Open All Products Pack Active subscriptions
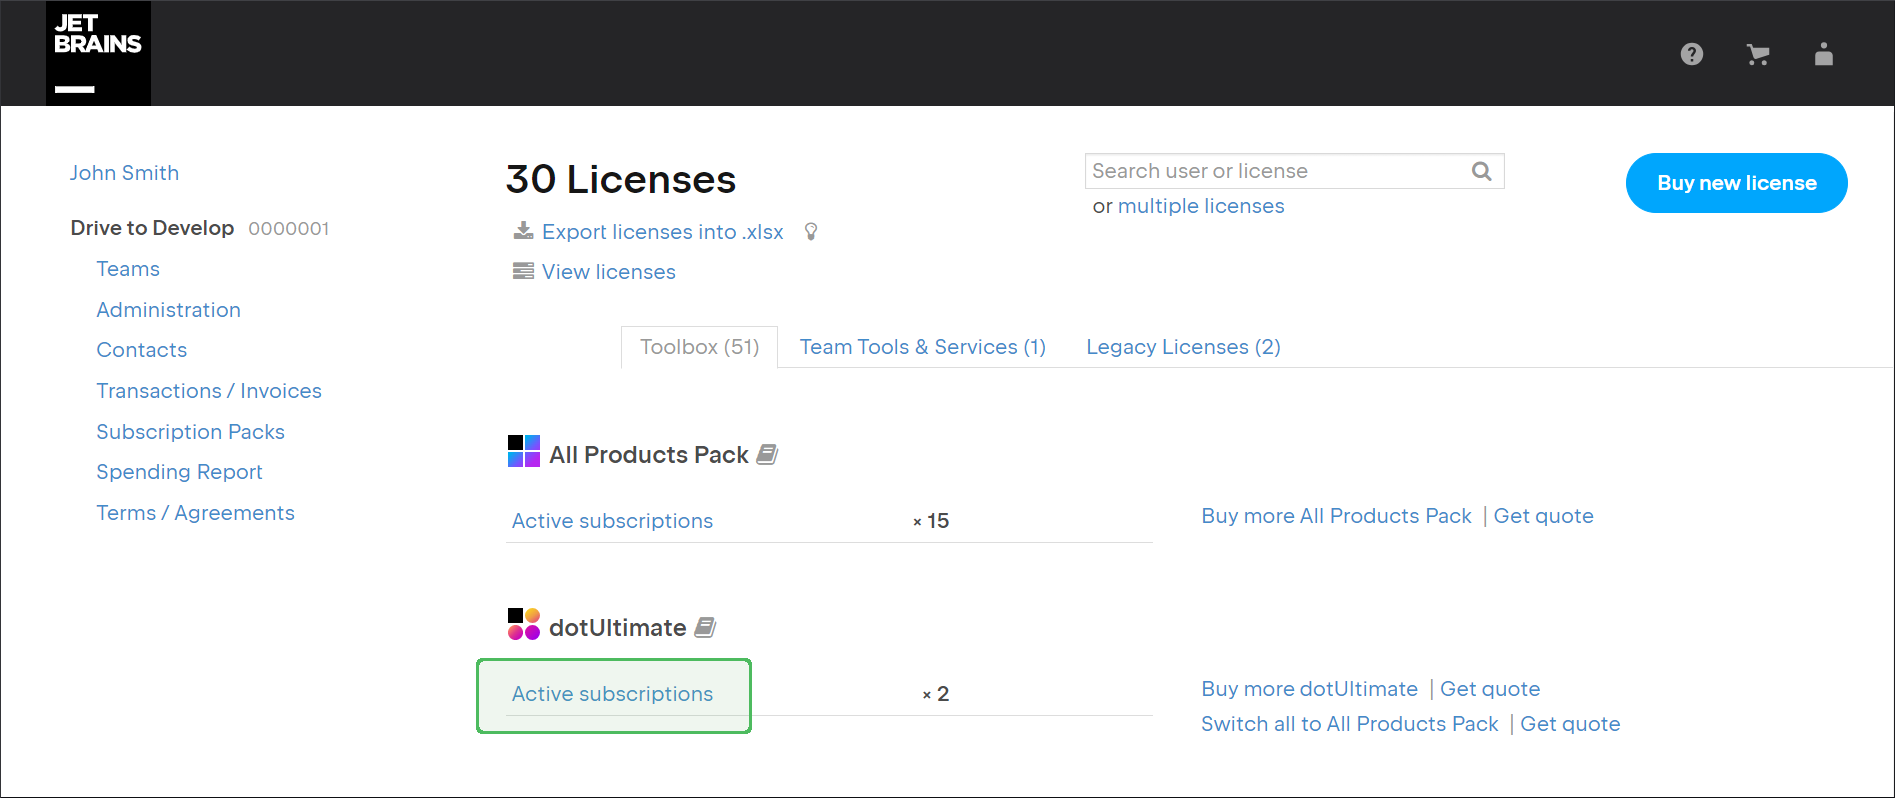The width and height of the screenshot is (1895, 798). pyautogui.click(x=612, y=521)
